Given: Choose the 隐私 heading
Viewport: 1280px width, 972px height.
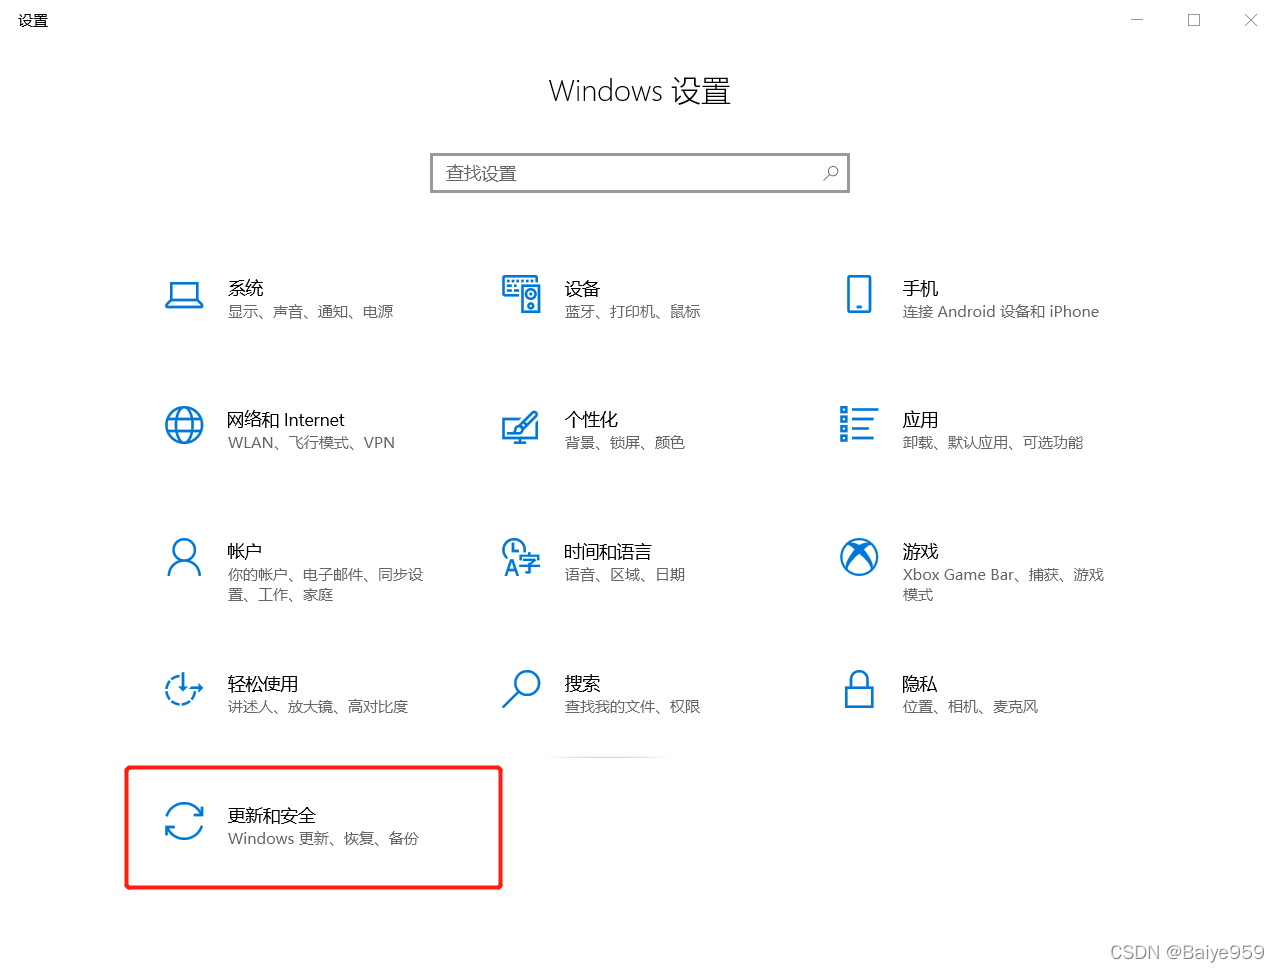Looking at the screenshot, I should (x=920, y=684).
